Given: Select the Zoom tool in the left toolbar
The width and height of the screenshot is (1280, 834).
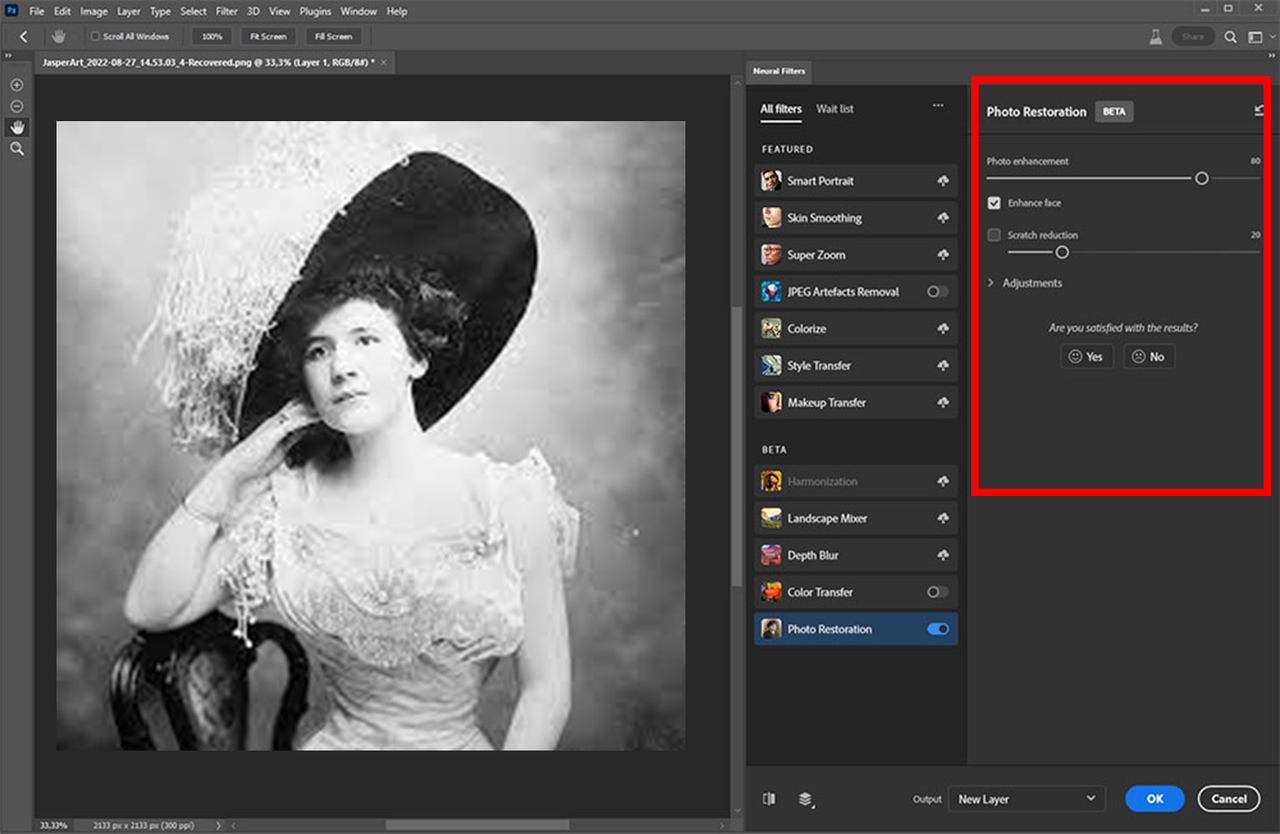Looking at the screenshot, I should tap(16, 148).
